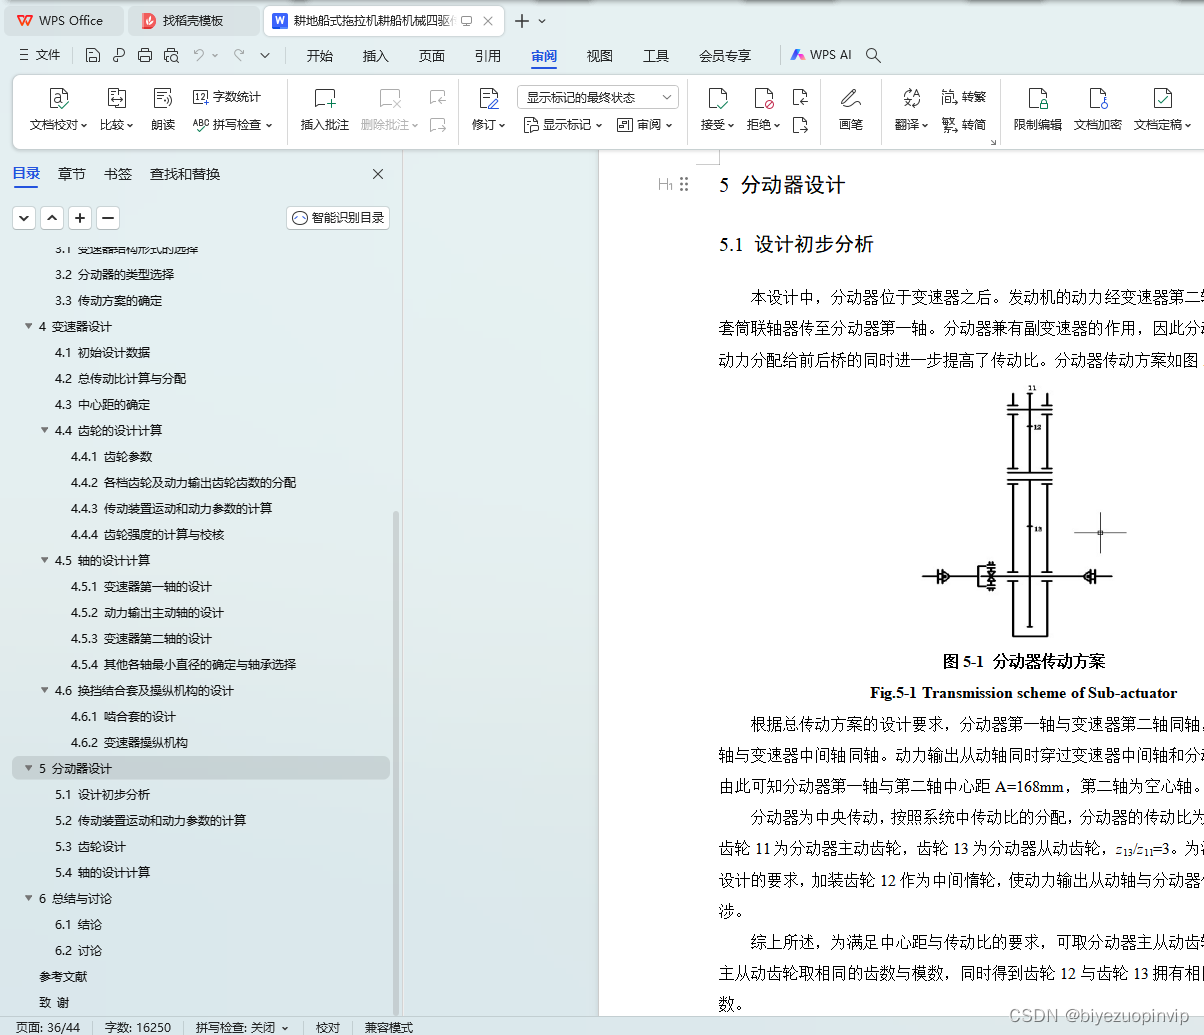
Task: Open WPS AI assistant
Action: coord(821,55)
